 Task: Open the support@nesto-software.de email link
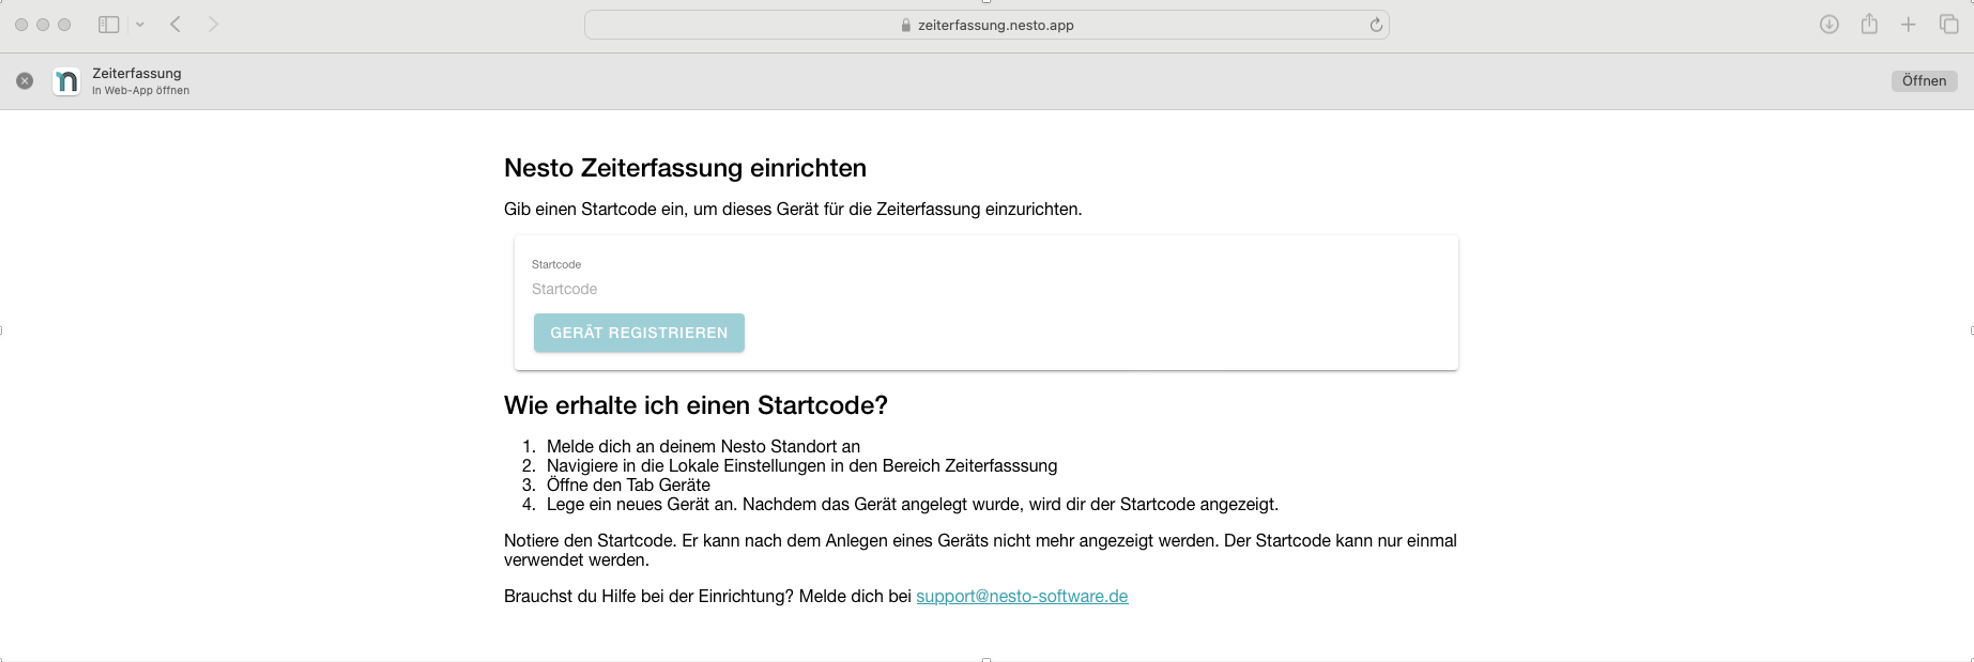click(1021, 596)
